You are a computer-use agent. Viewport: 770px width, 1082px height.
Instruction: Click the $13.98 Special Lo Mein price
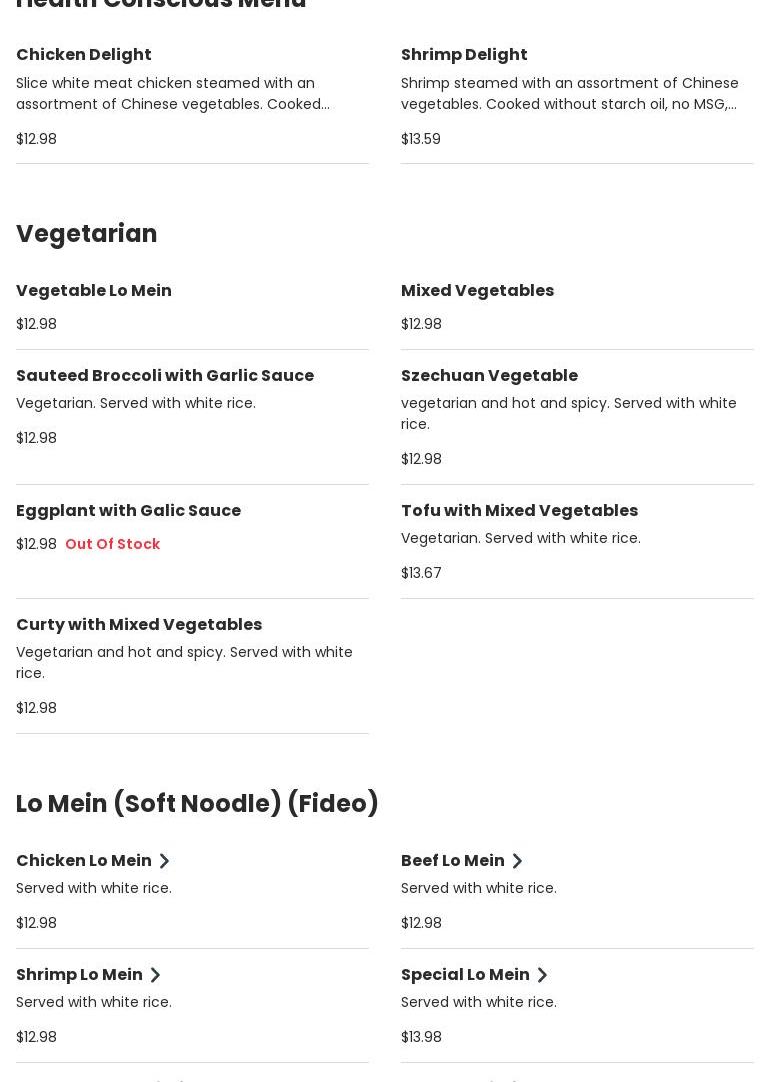point(421,1037)
